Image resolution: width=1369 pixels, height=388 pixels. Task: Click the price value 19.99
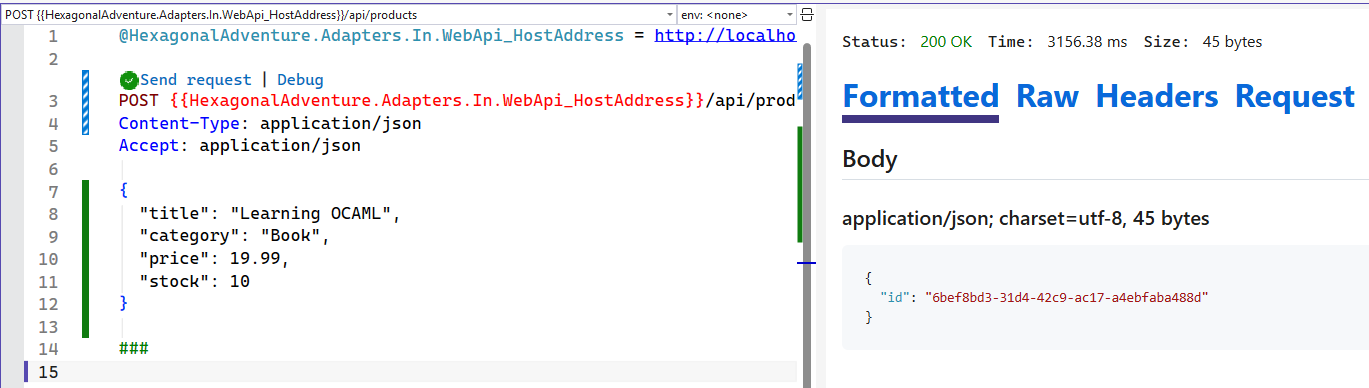point(256,259)
